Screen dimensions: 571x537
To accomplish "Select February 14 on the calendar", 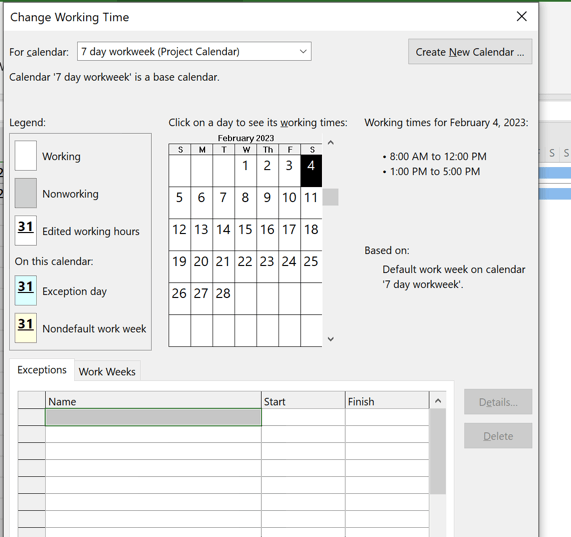I will (224, 234).
